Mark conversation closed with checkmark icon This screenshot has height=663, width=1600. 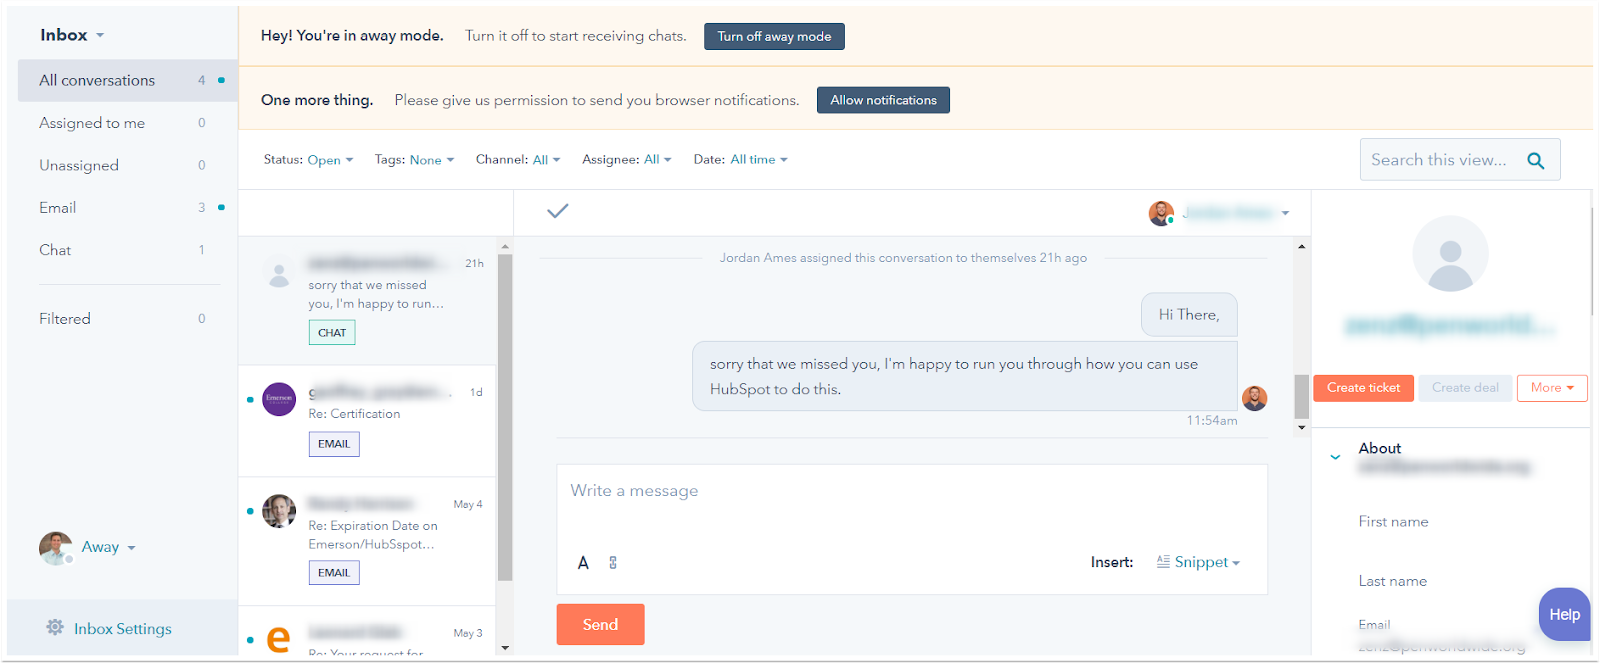[x=558, y=211]
